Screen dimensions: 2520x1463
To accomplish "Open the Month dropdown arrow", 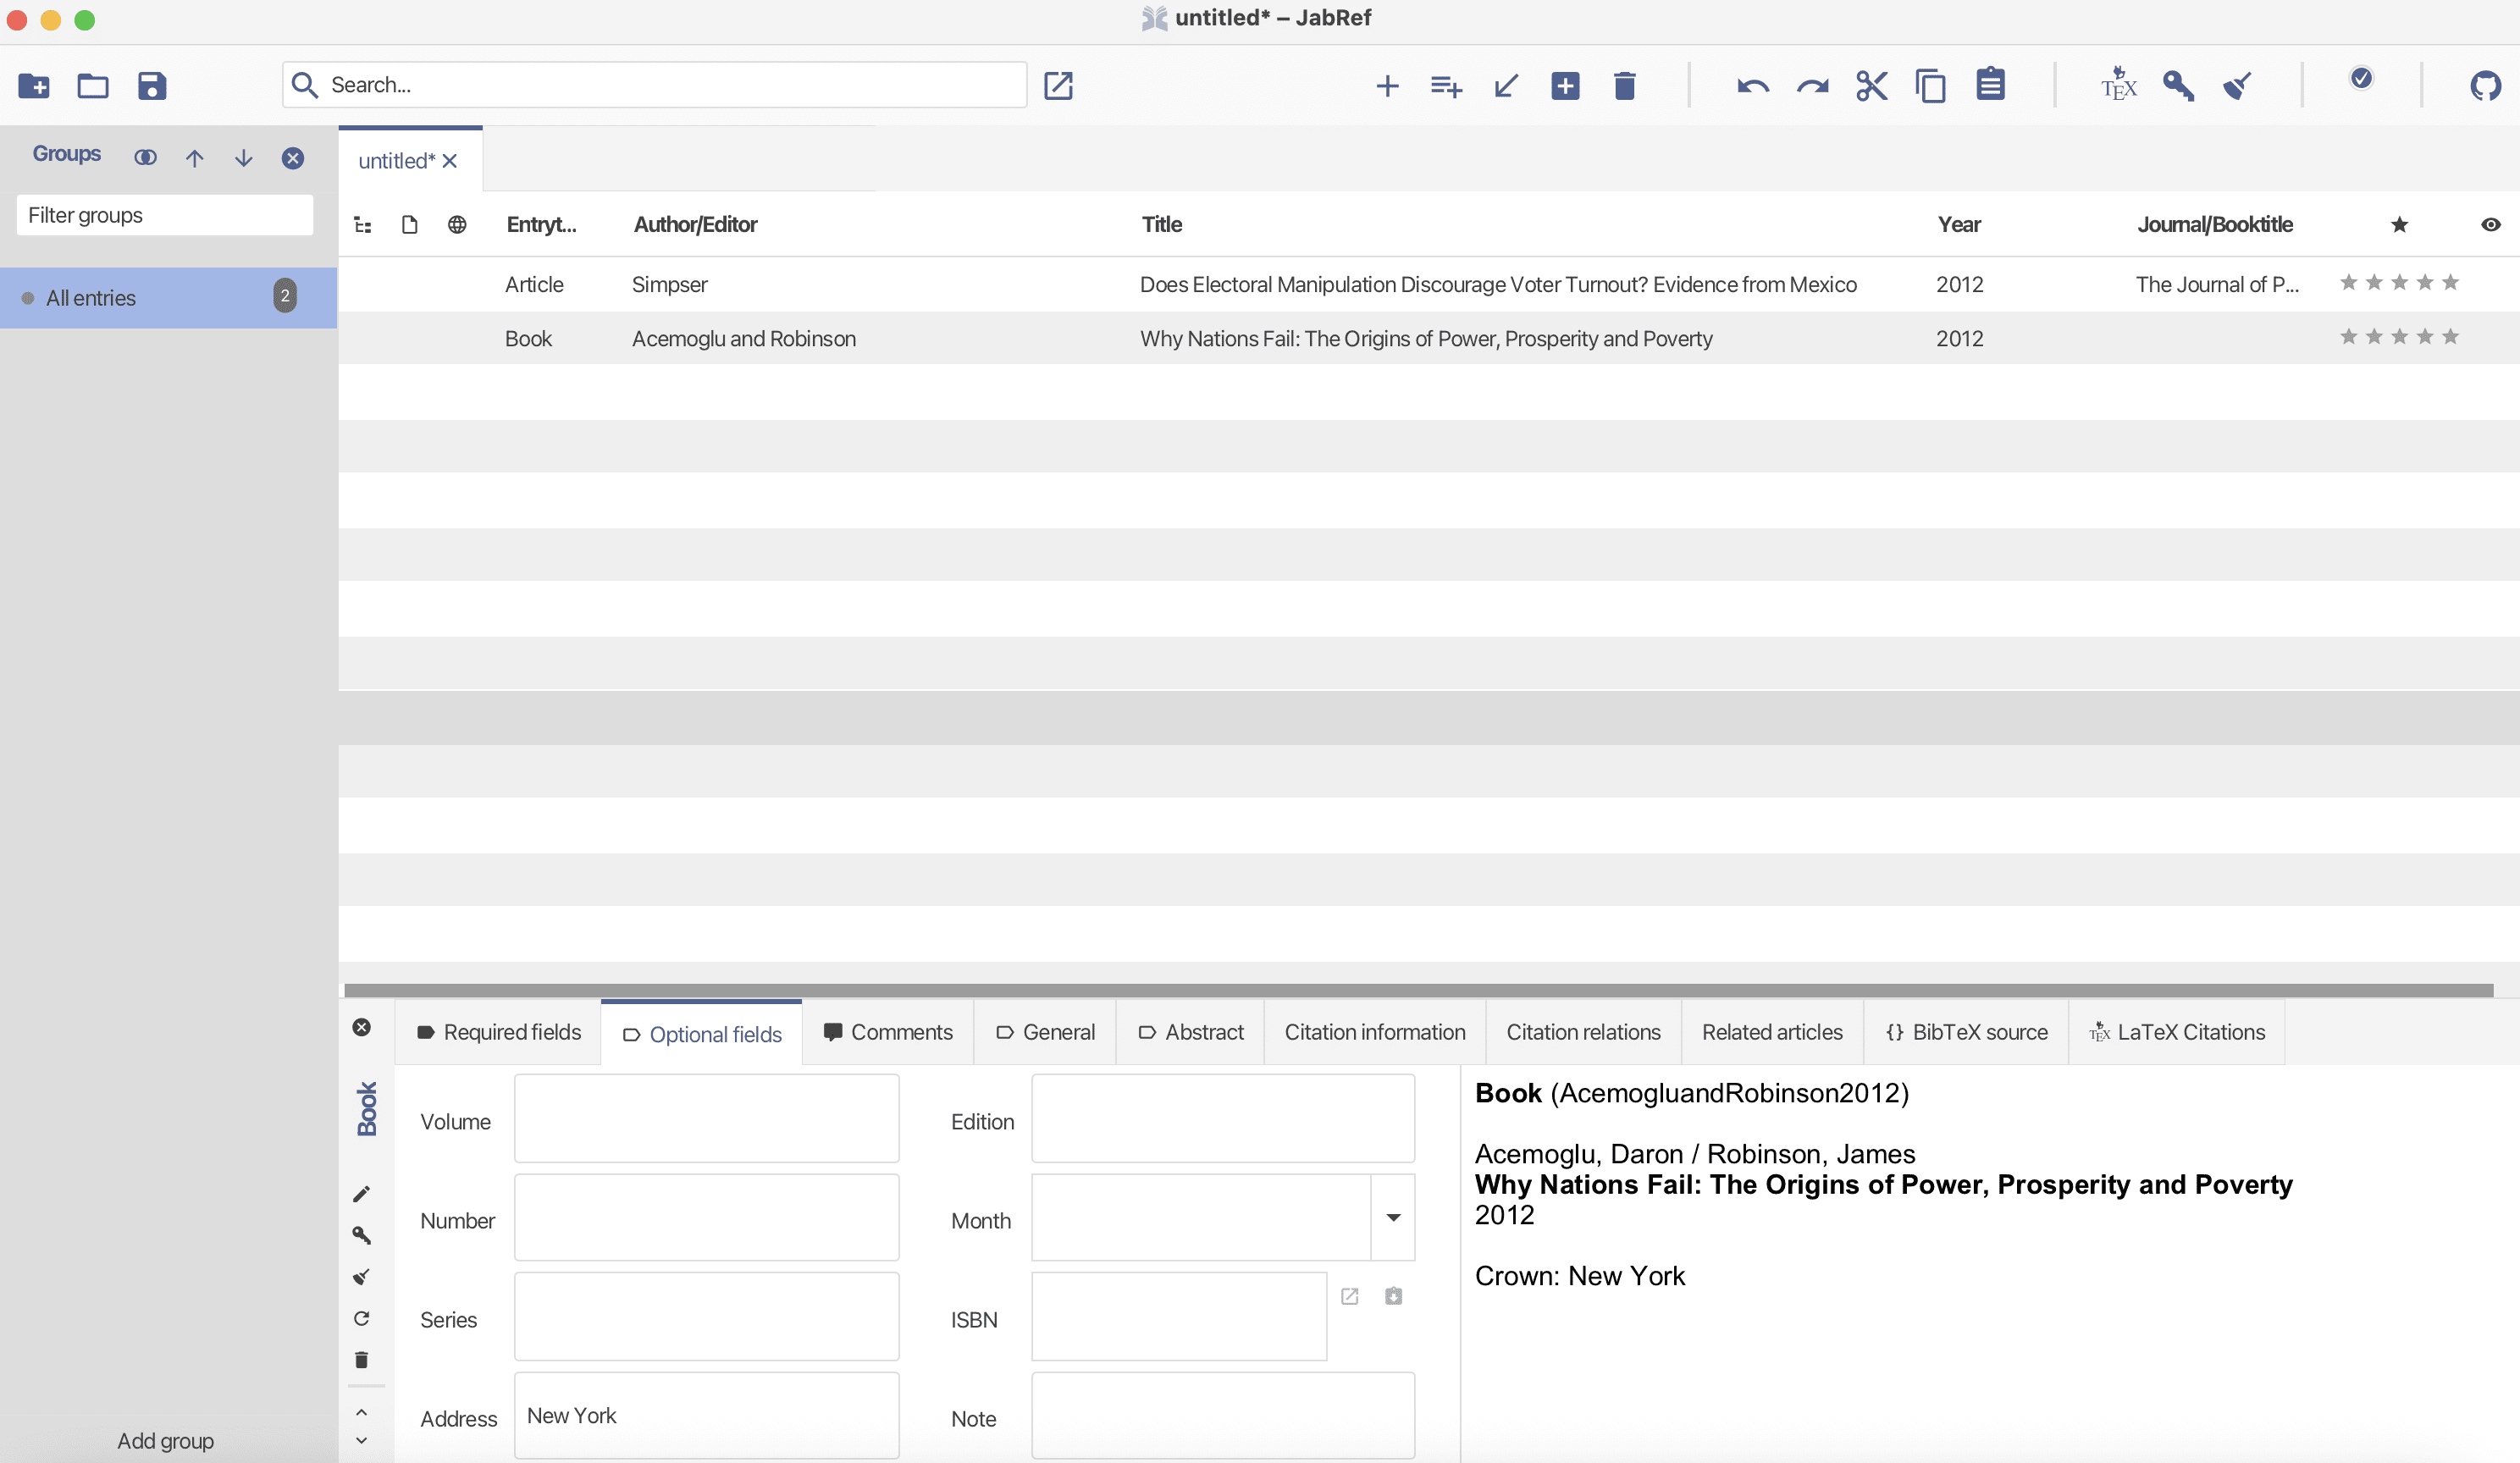I will click(1392, 1218).
